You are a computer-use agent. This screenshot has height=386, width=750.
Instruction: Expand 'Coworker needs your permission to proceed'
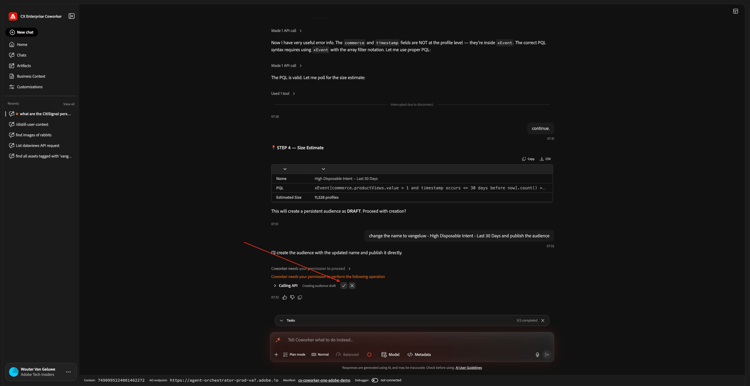click(311, 269)
